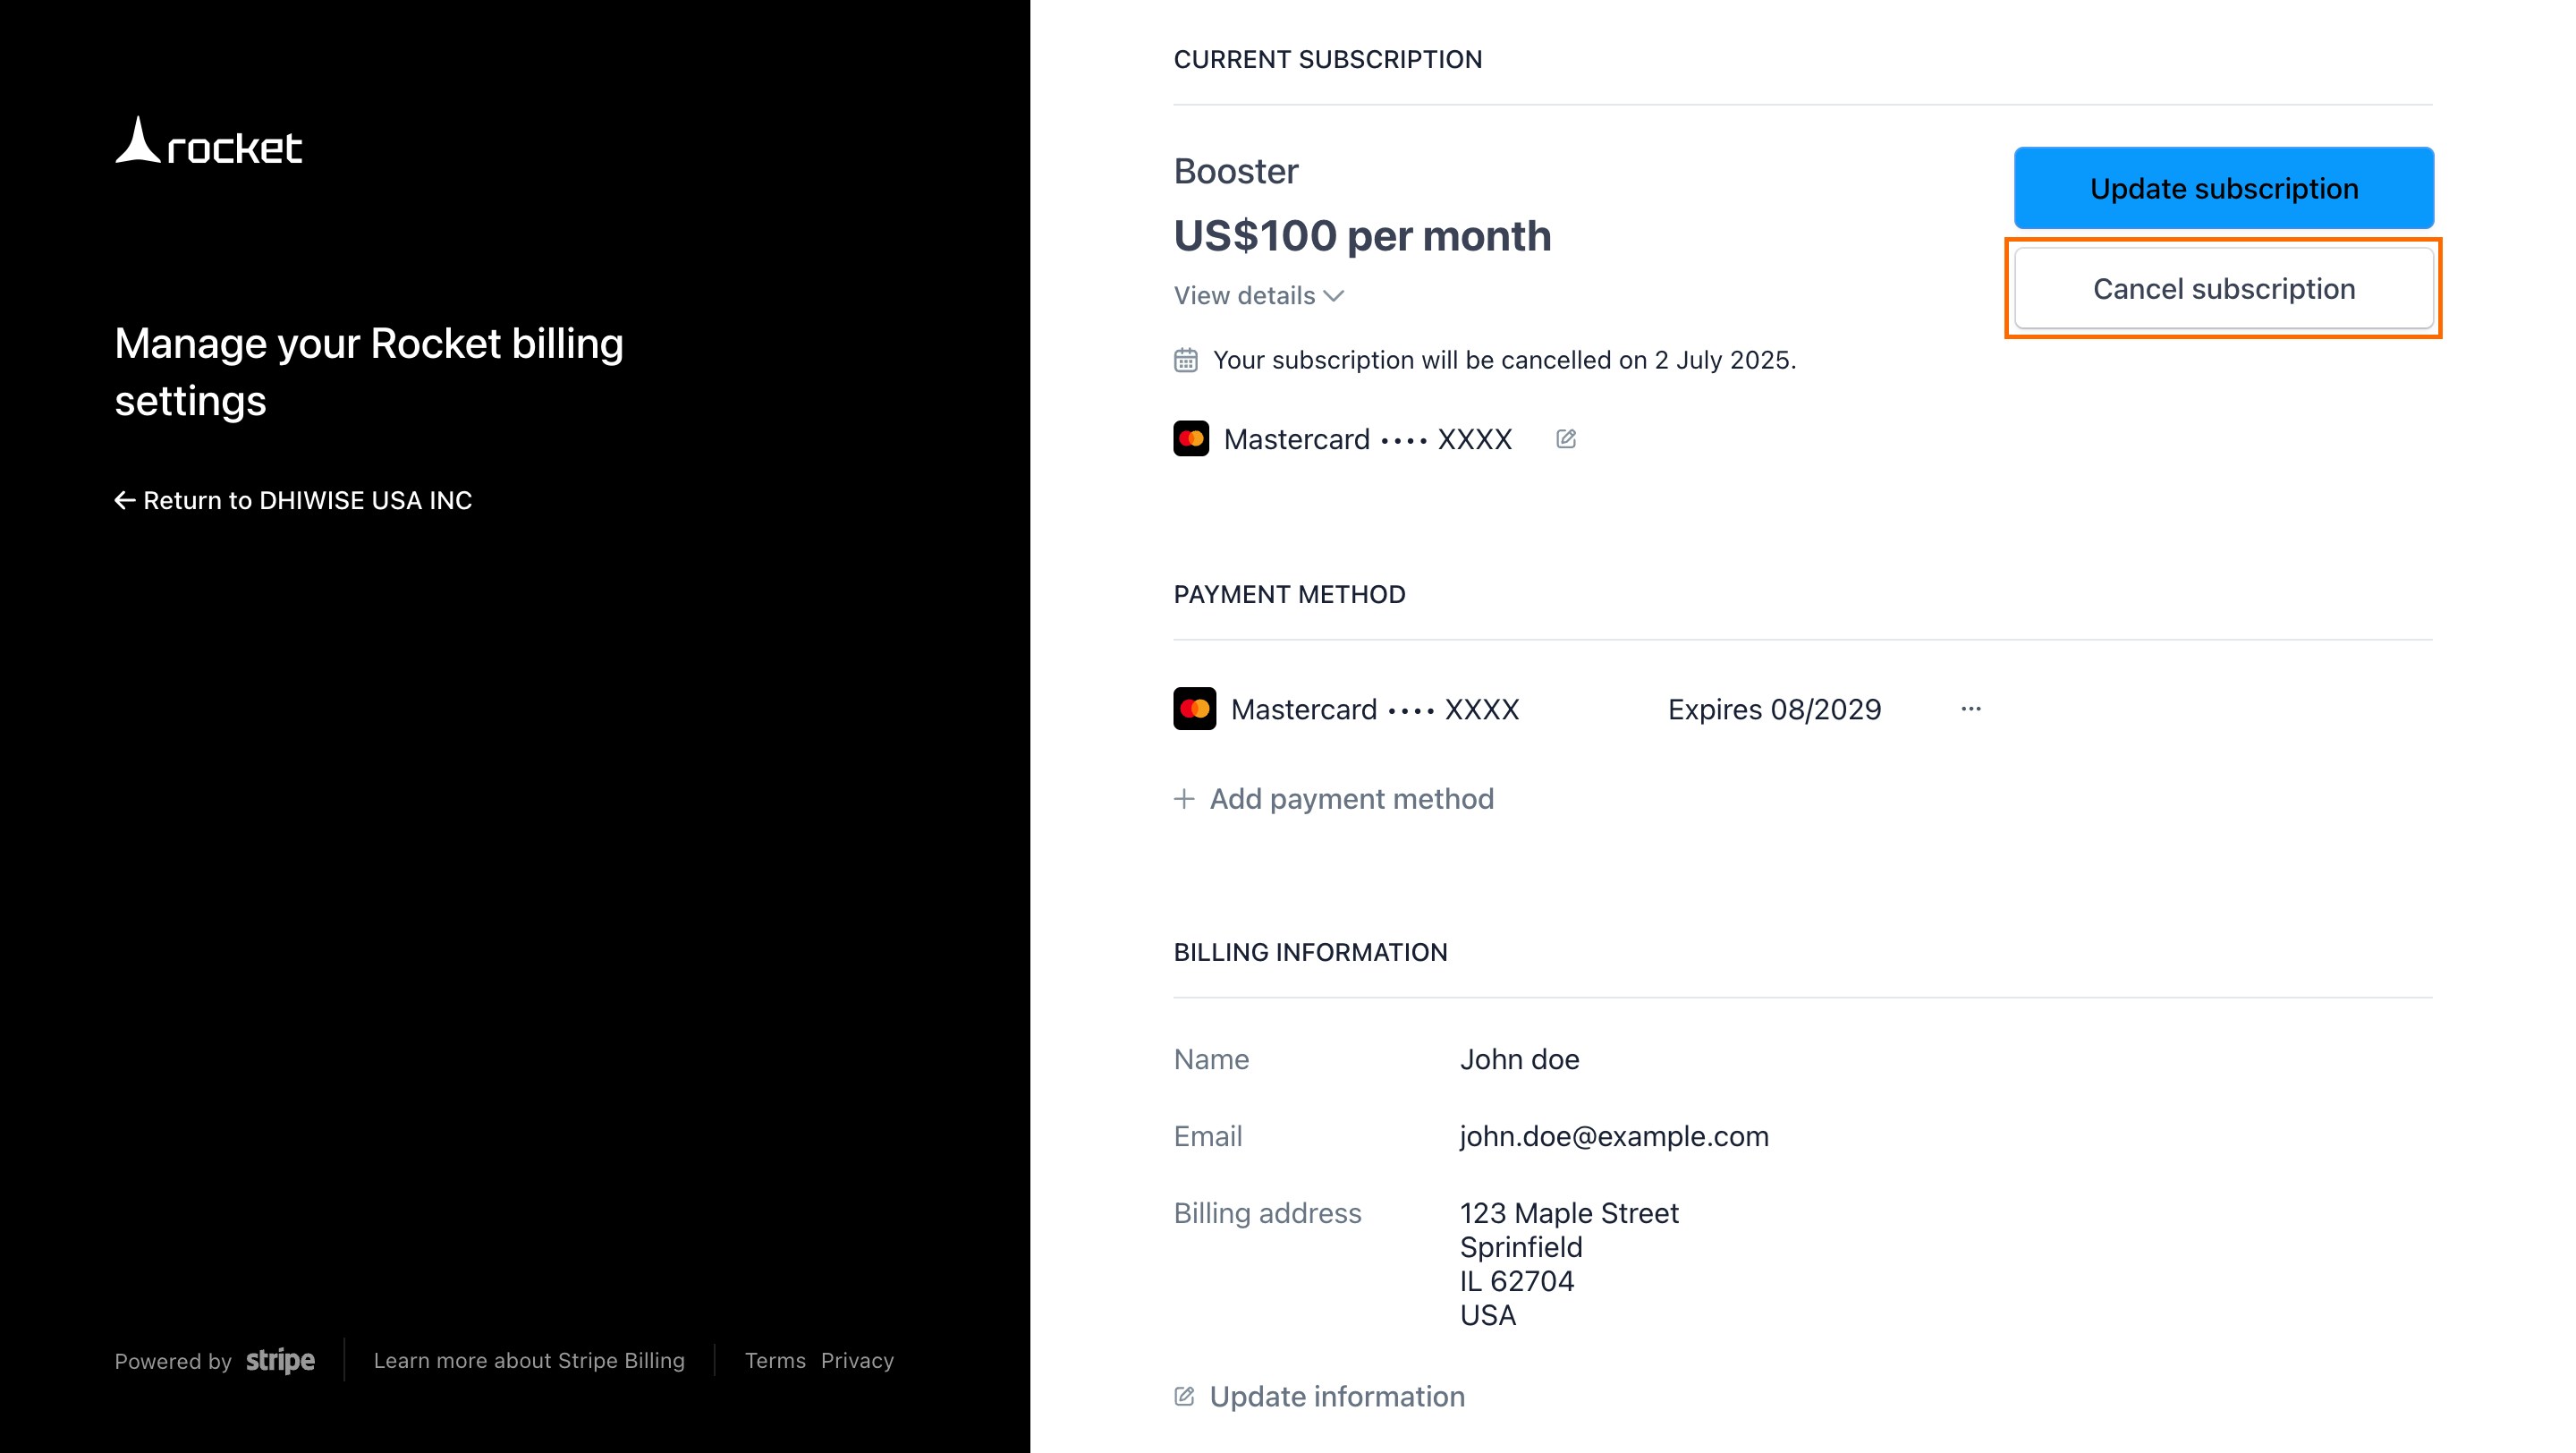This screenshot has height=1453, width=2576.
Task: Return to DHIWISE USA INC
Action: click(x=307, y=500)
